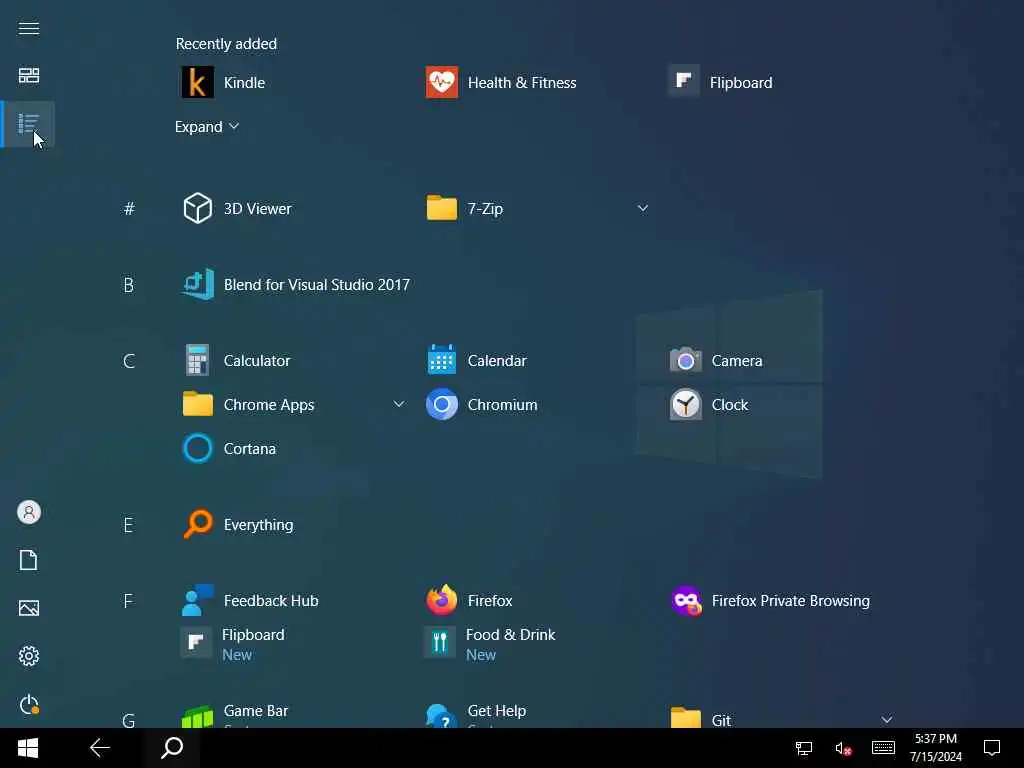Screen dimensions: 1024x768
Task: Open the network status tray icon
Action: pos(804,748)
